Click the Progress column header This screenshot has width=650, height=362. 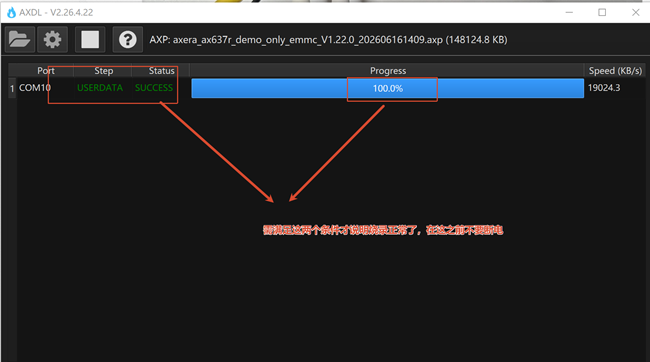coord(388,70)
